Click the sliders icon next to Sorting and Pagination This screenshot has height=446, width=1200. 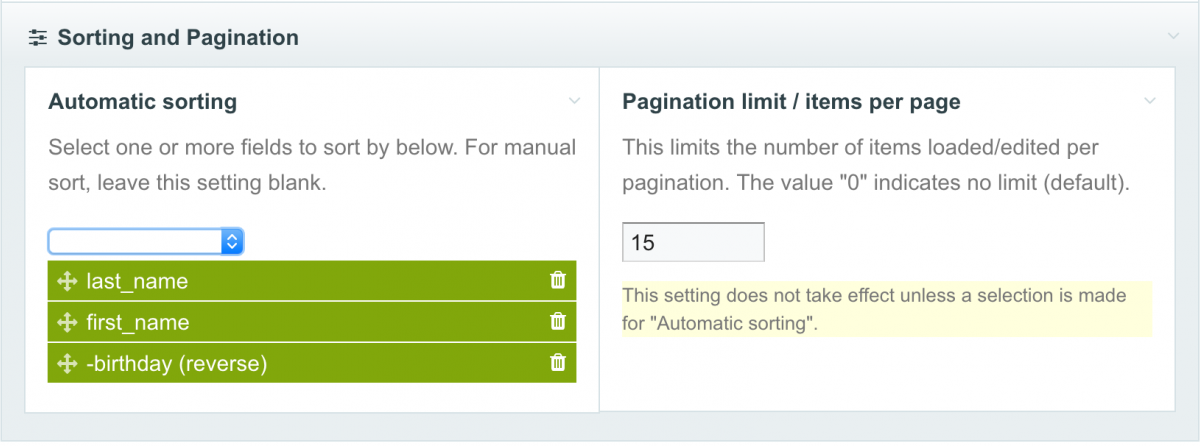tap(38, 38)
